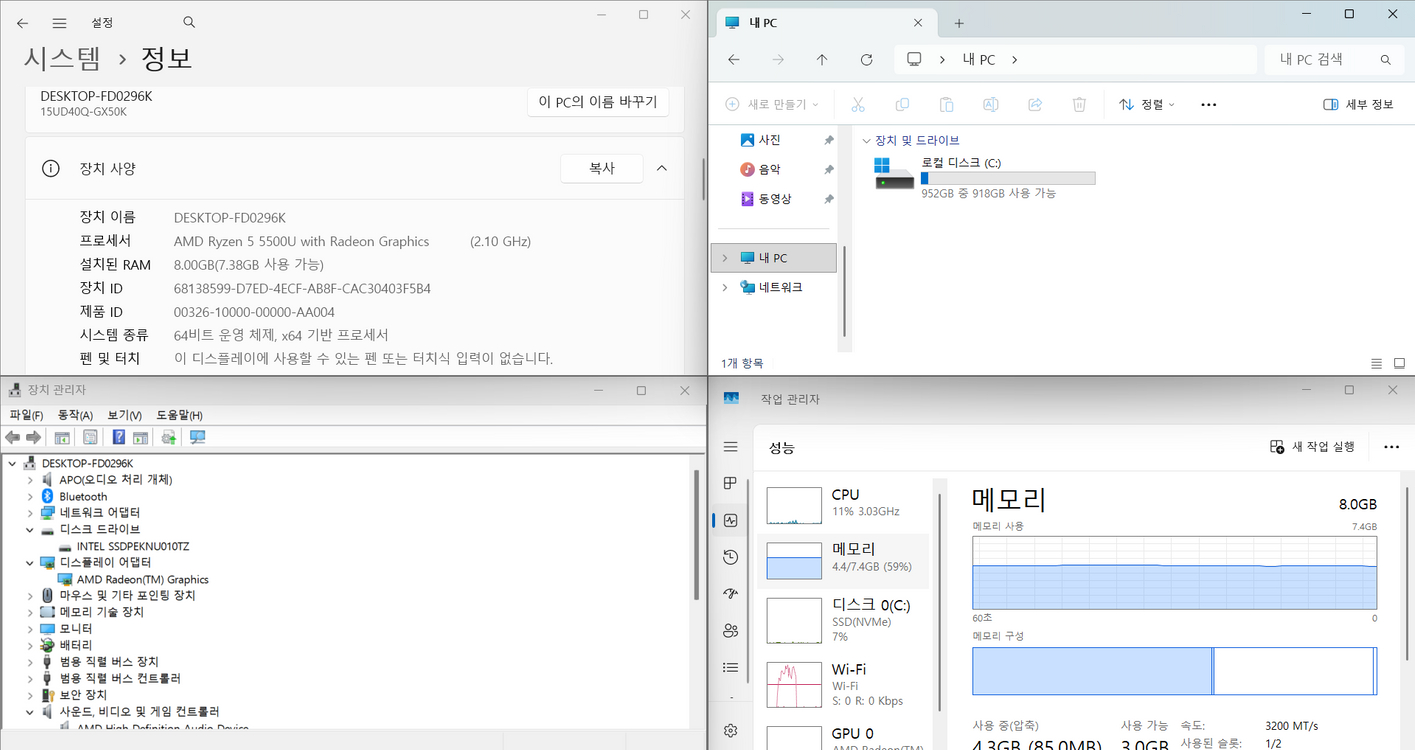Expand the Bluetooth category in Device Manager
Viewport: 1415px width, 750px height.
(x=29, y=495)
